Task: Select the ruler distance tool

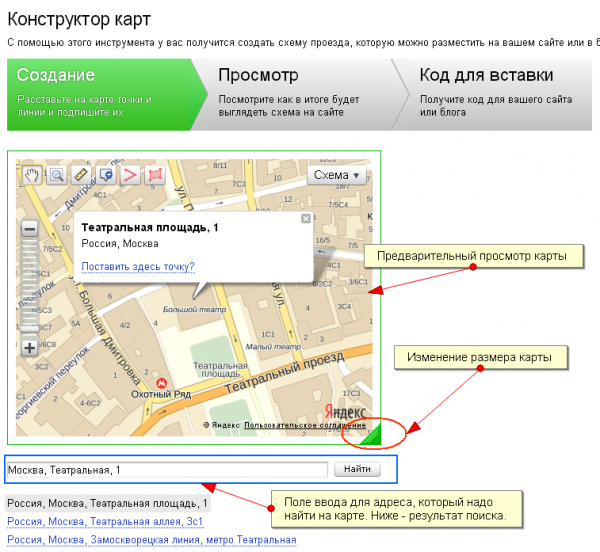Action: point(81,175)
